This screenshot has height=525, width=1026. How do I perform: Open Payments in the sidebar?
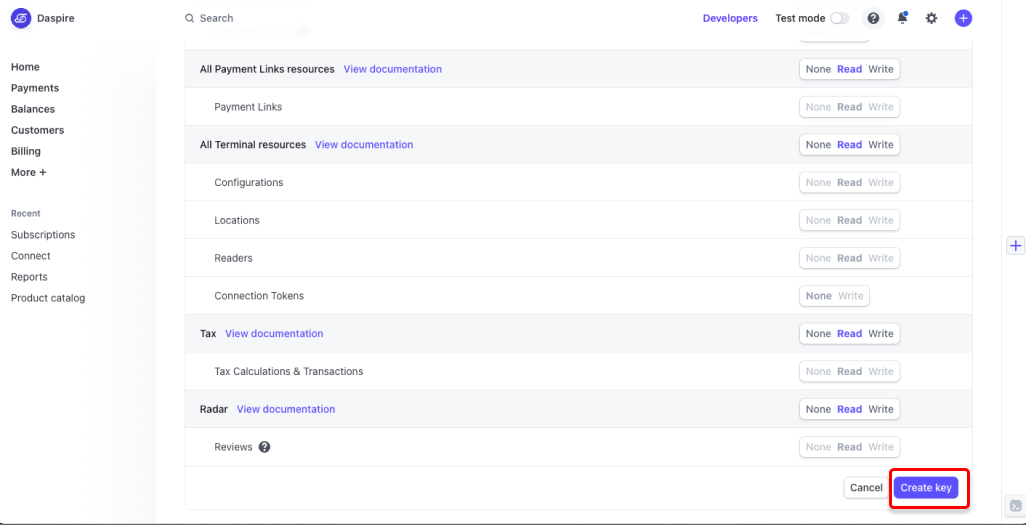(x=35, y=88)
